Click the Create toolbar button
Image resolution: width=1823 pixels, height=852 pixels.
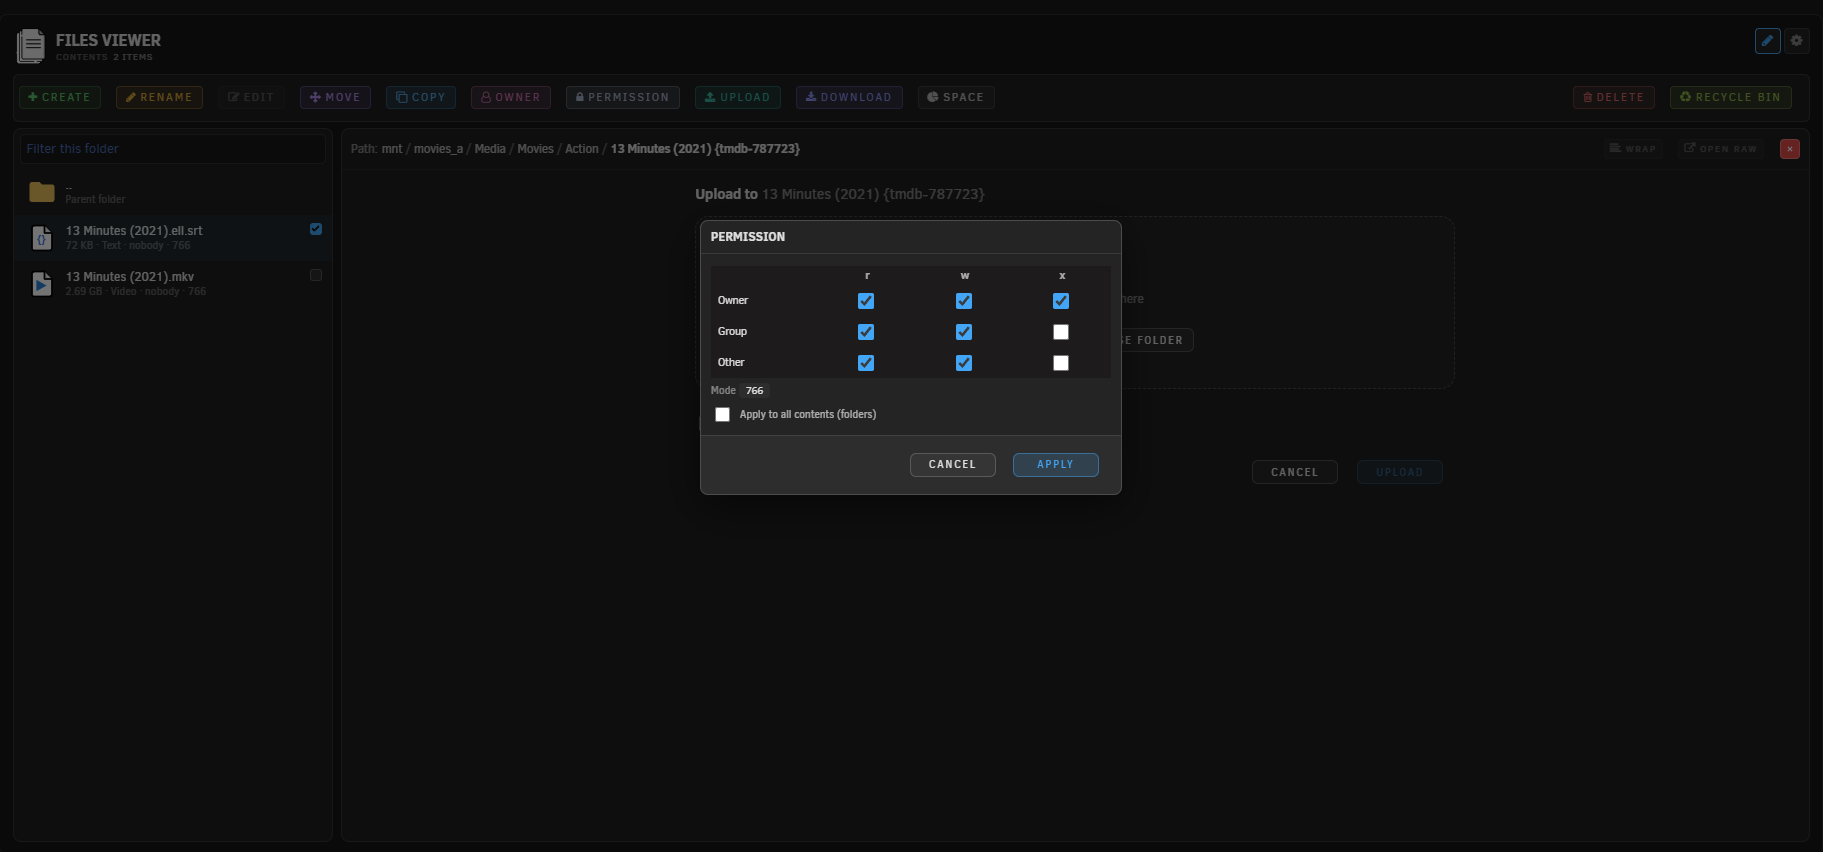coord(60,97)
